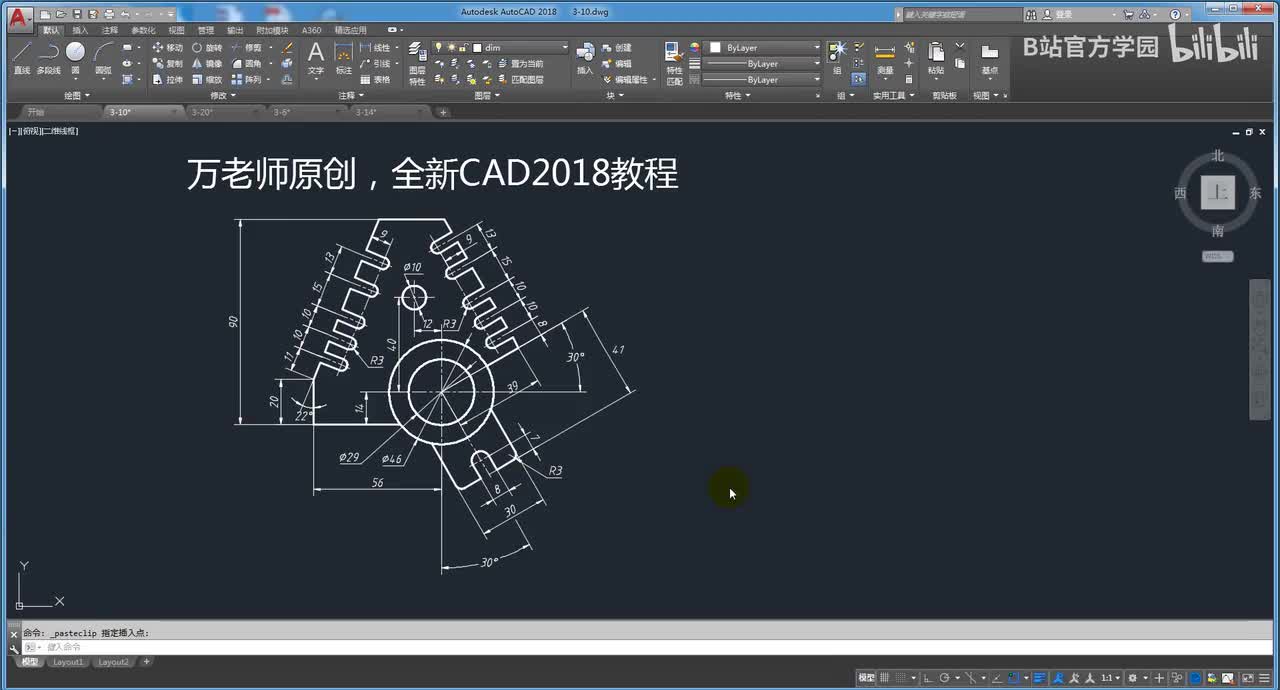Open the 3-20 drawing file tab
This screenshot has width=1280, height=690.
(225, 112)
